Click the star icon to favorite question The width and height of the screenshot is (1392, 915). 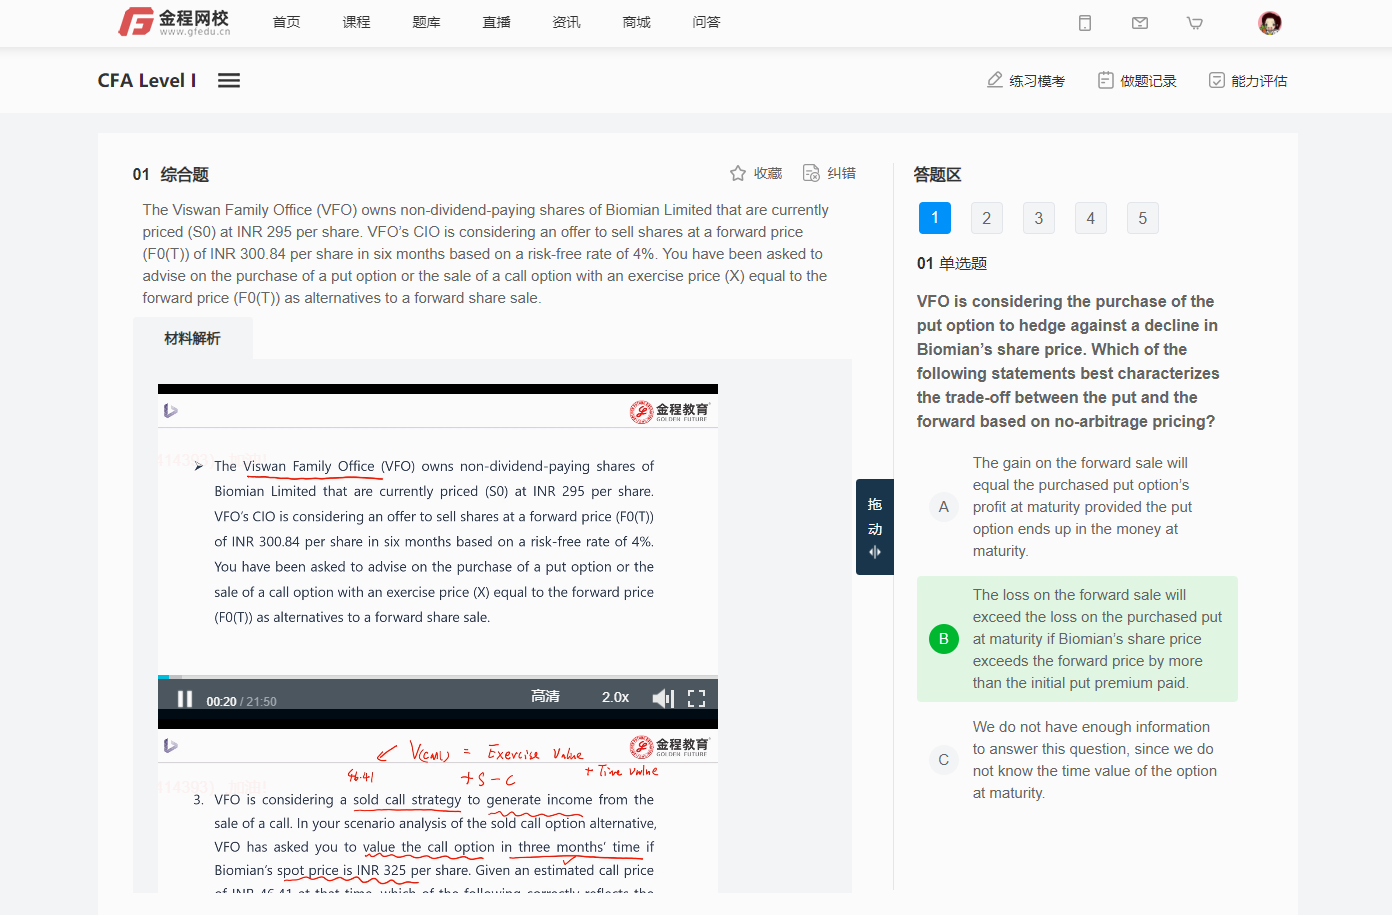click(738, 173)
